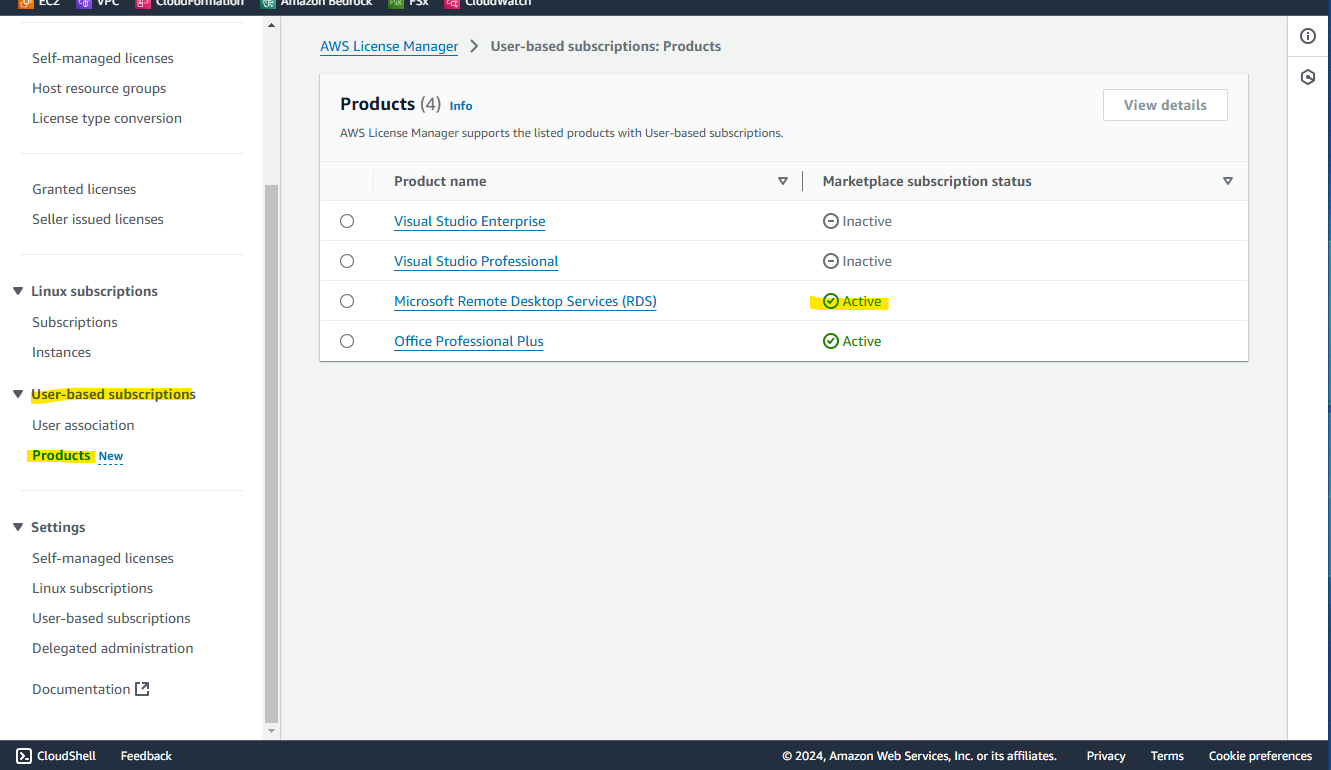Open the Visual Studio Professional product link
The width and height of the screenshot is (1331, 770).
(476, 261)
